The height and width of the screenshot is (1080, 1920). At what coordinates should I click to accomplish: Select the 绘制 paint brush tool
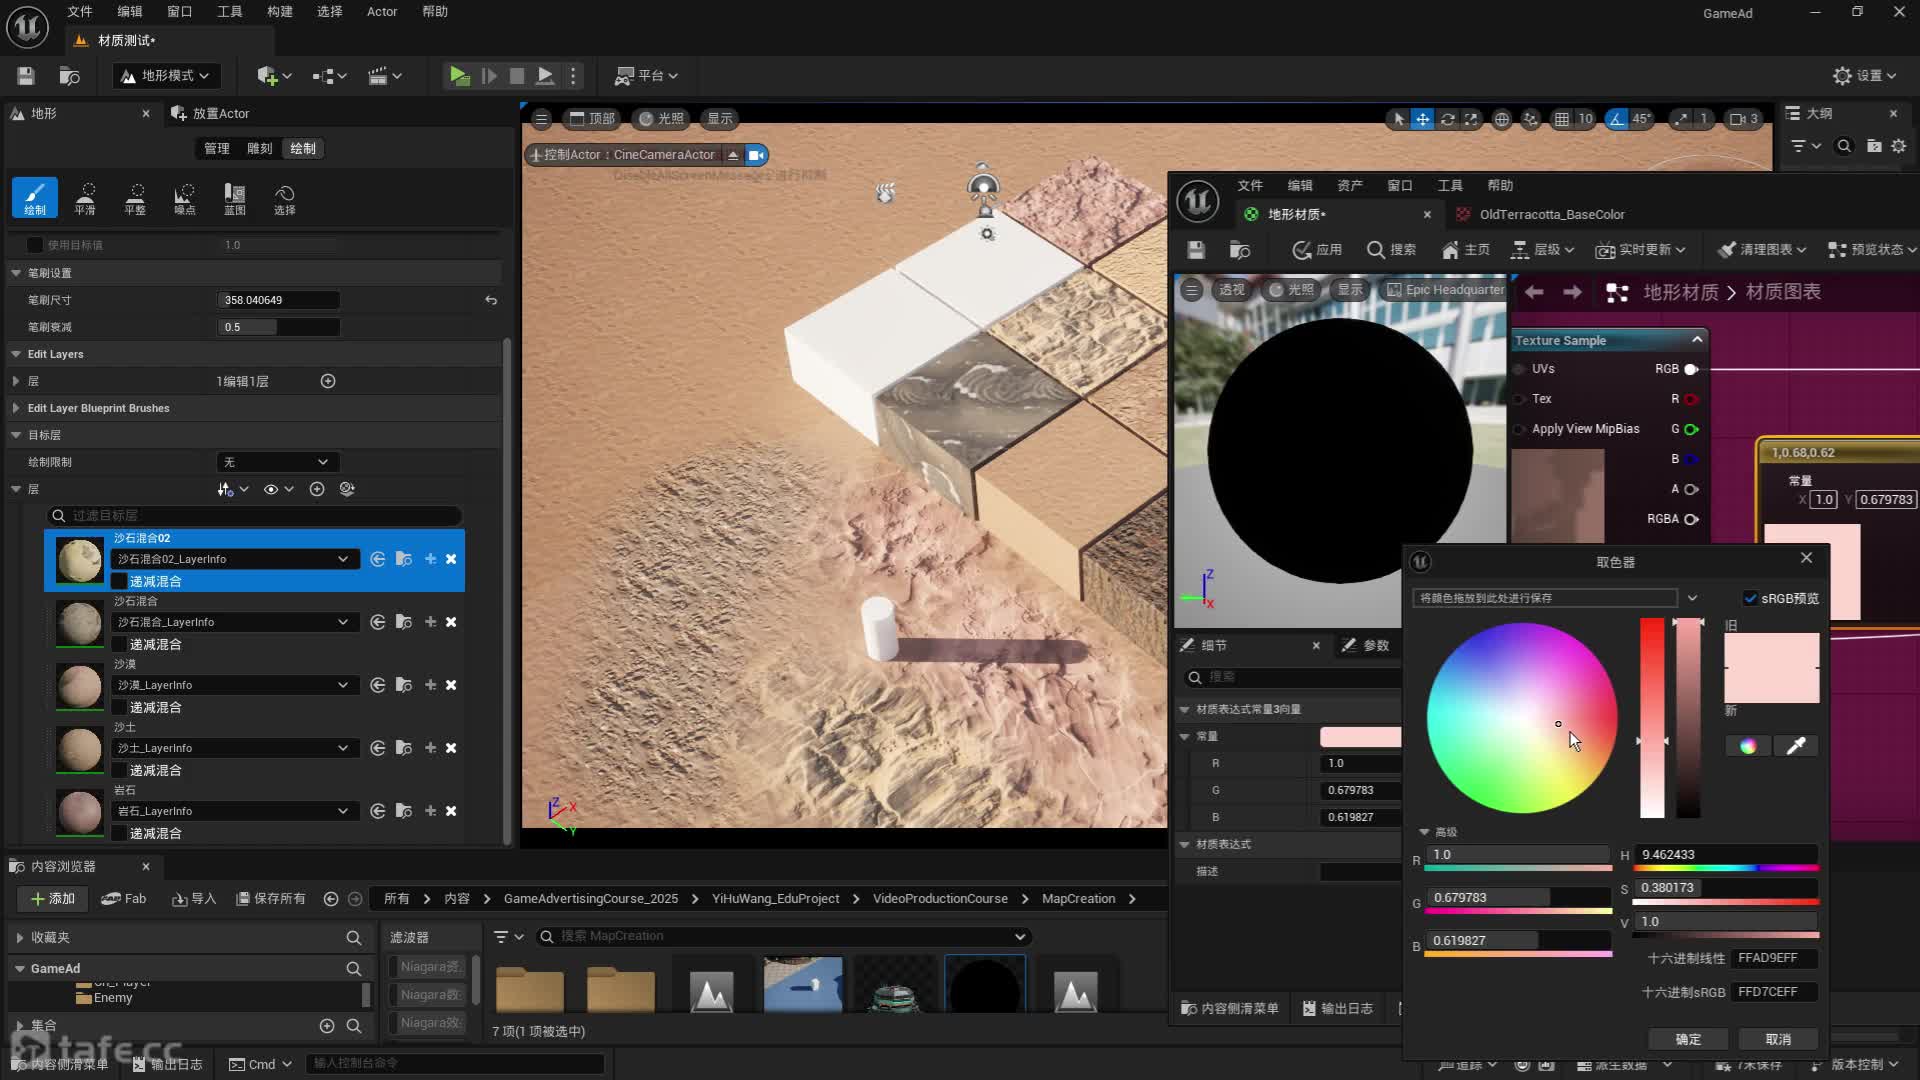pyautogui.click(x=35, y=197)
